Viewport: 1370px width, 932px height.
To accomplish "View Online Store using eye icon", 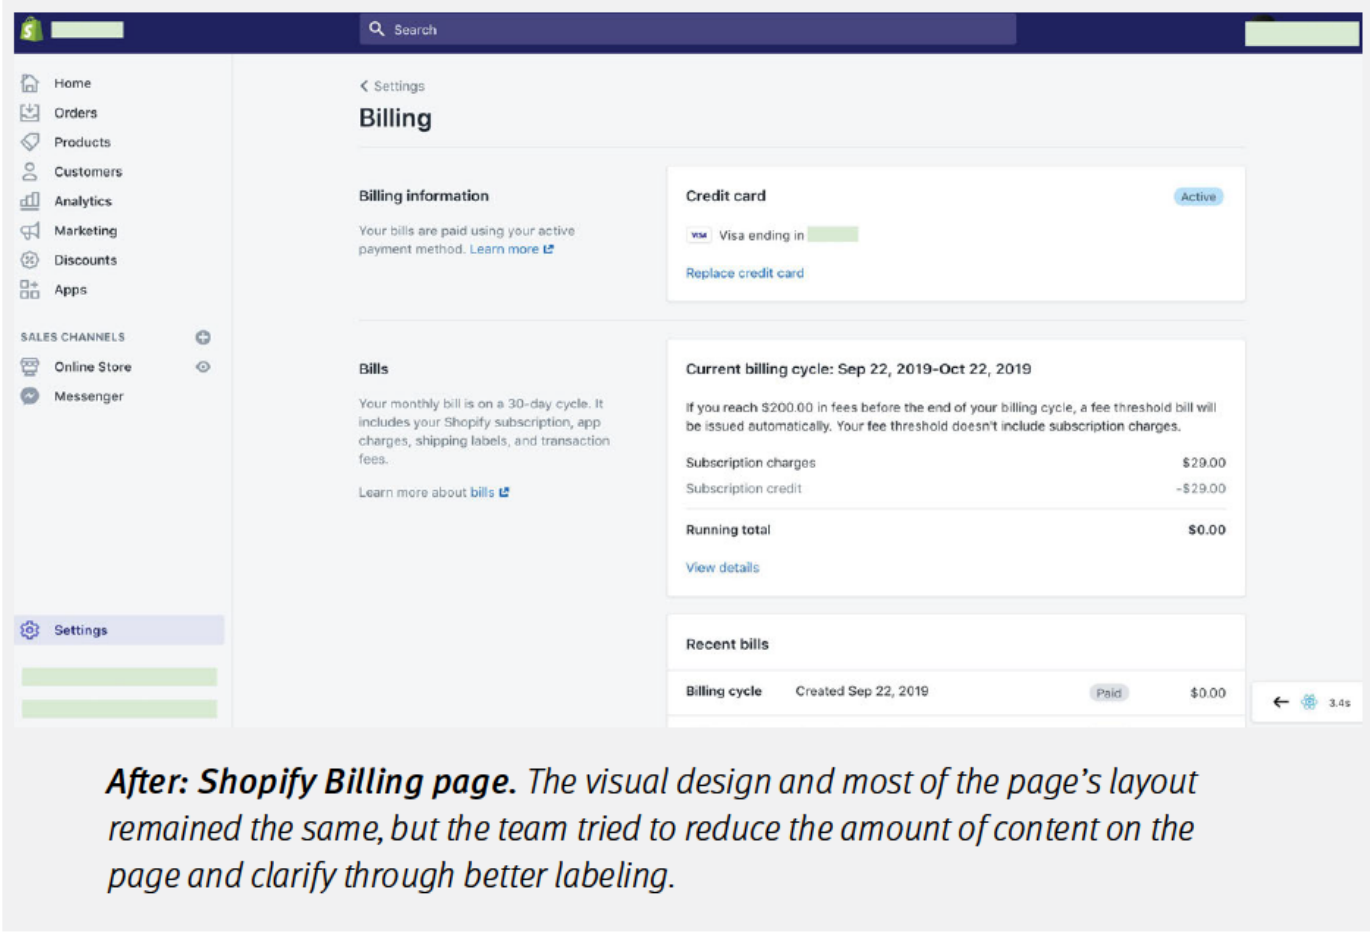I will (x=203, y=367).
